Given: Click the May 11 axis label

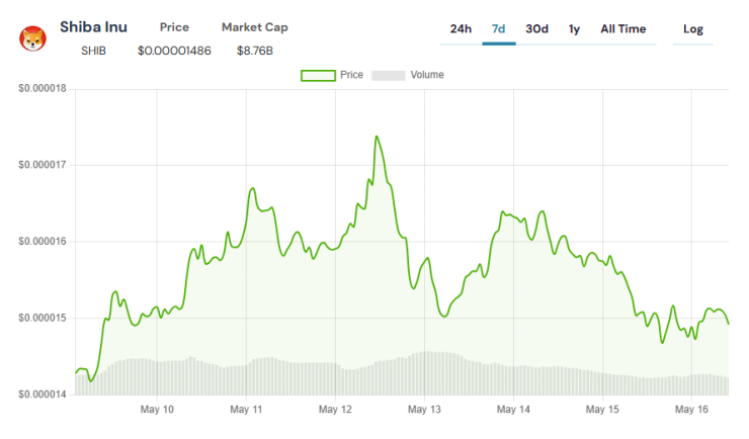Looking at the screenshot, I should pos(246,409).
